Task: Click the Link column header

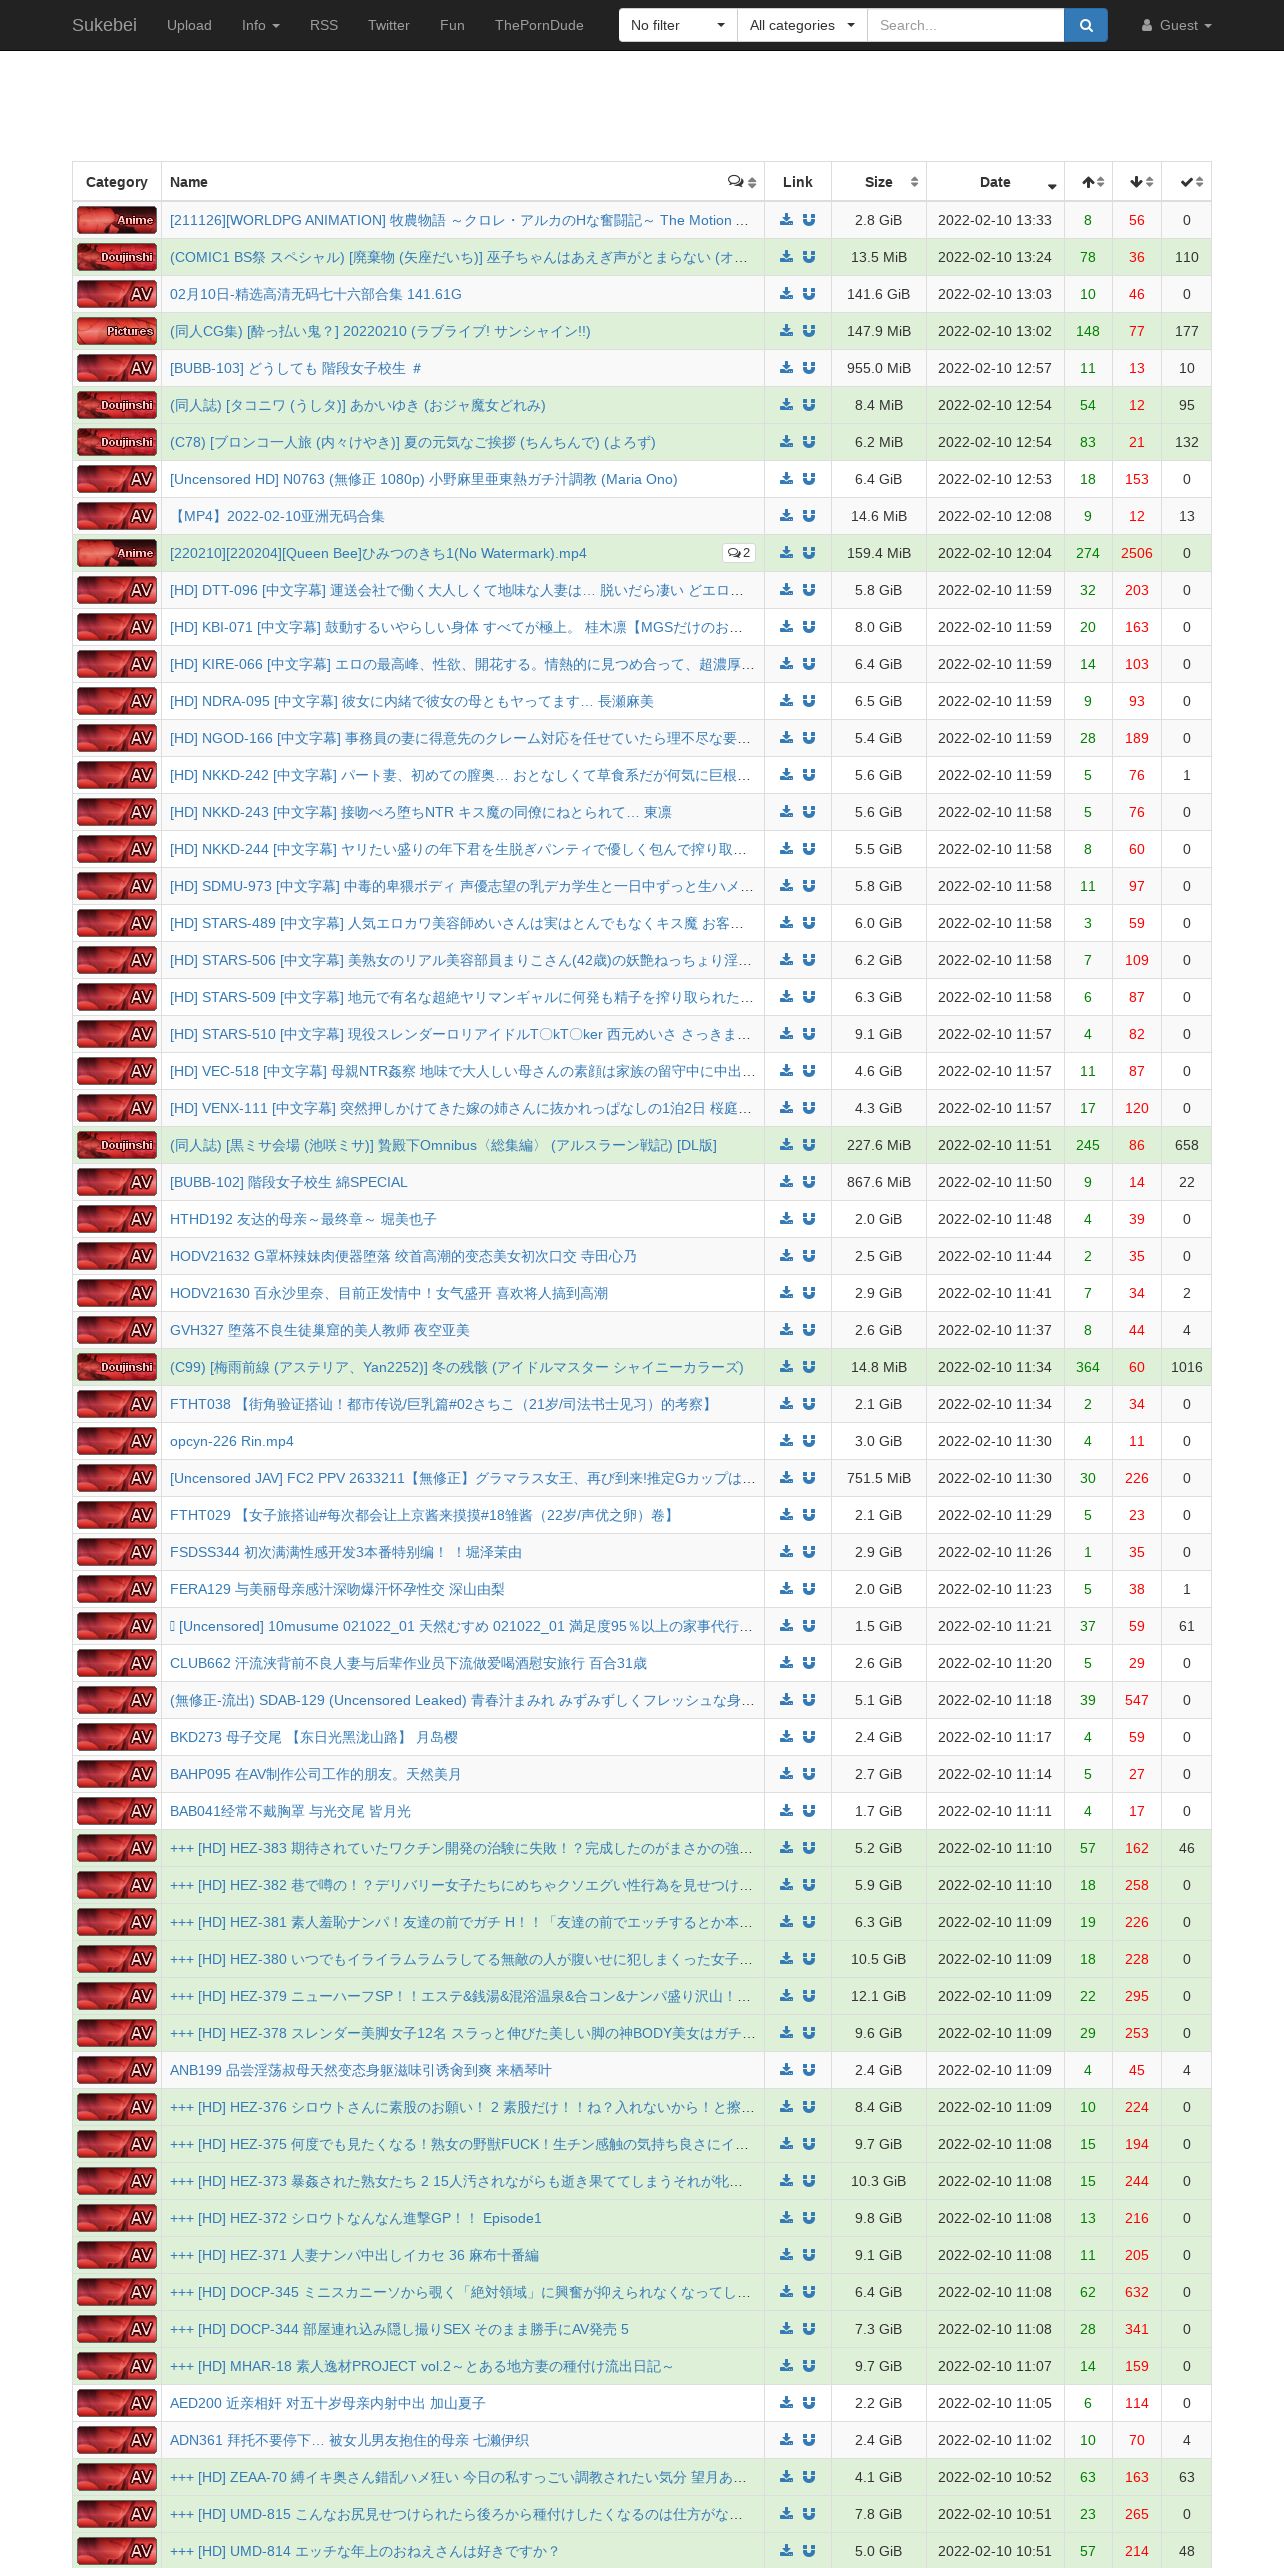Action: (x=798, y=182)
